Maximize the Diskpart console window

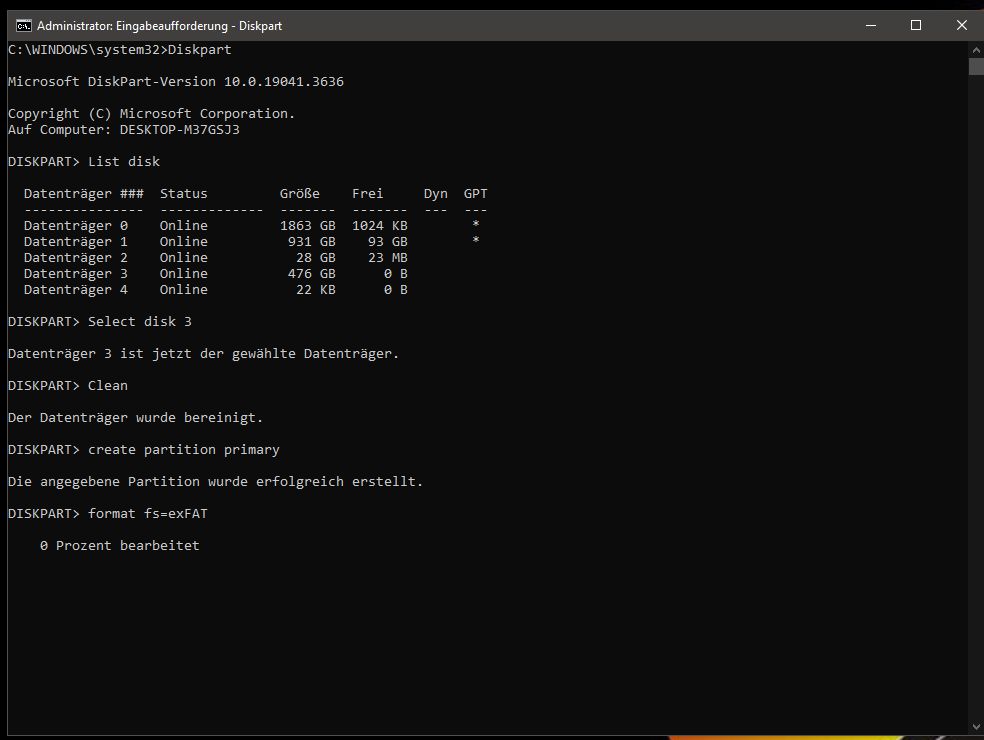(x=916, y=26)
